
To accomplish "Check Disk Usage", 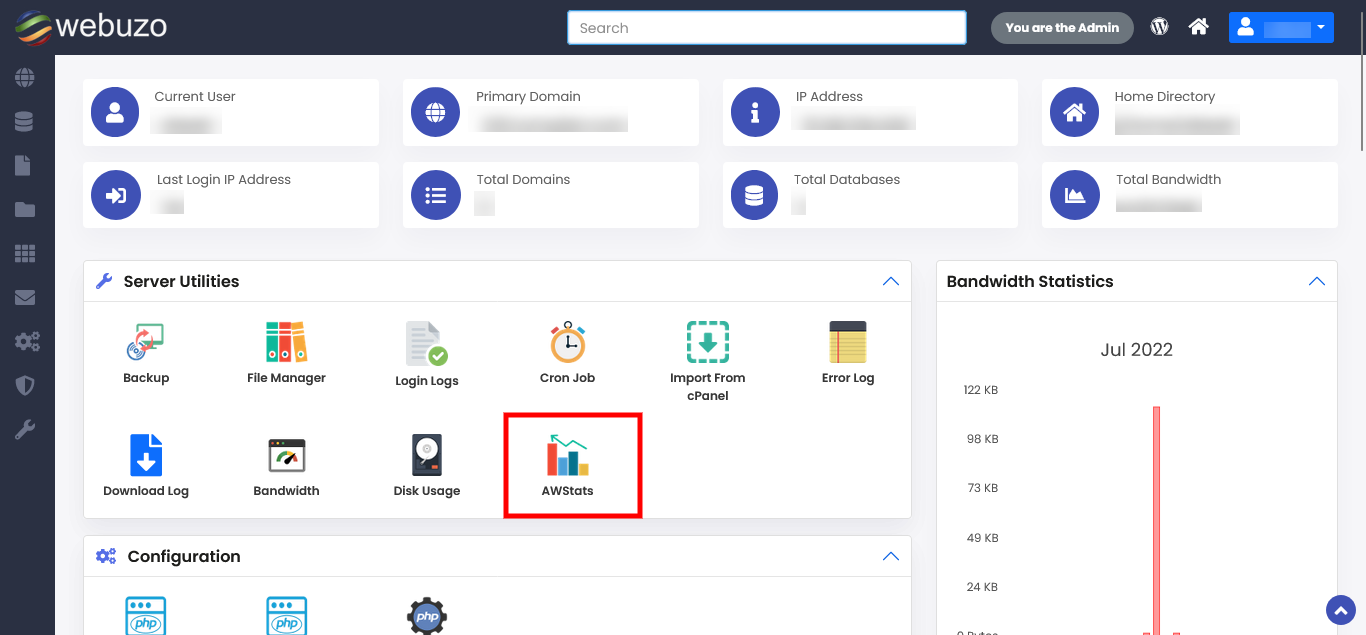I will coord(427,462).
